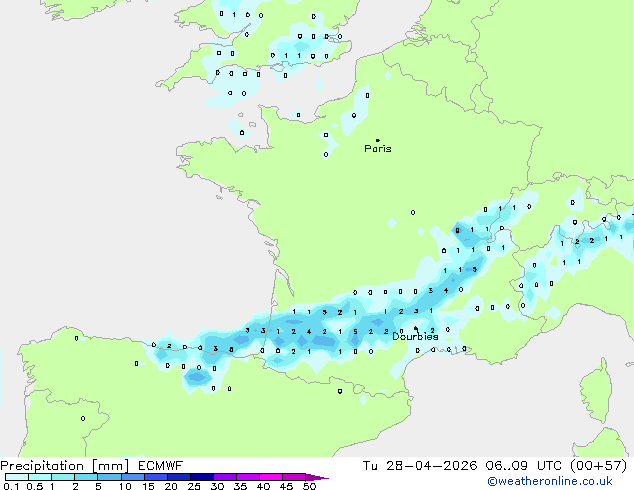Click the '(00+57)' forecast offset text
634x490 pixels.
coord(598,466)
